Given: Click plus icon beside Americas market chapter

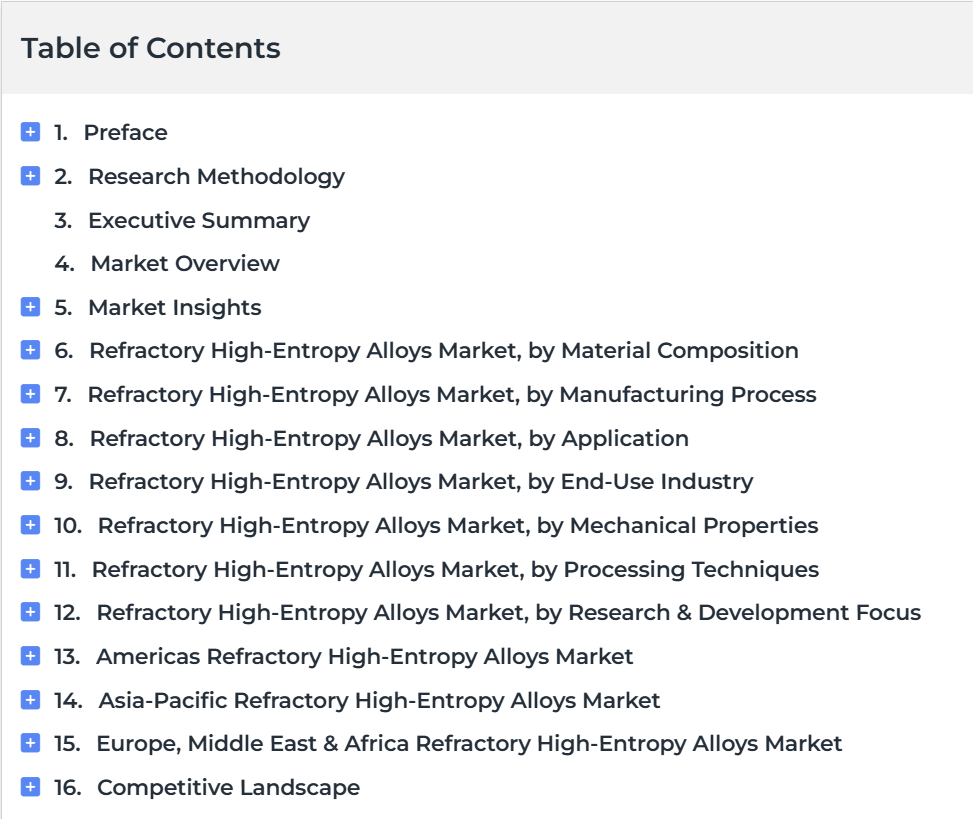Looking at the screenshot, I should tap(30, 656).
